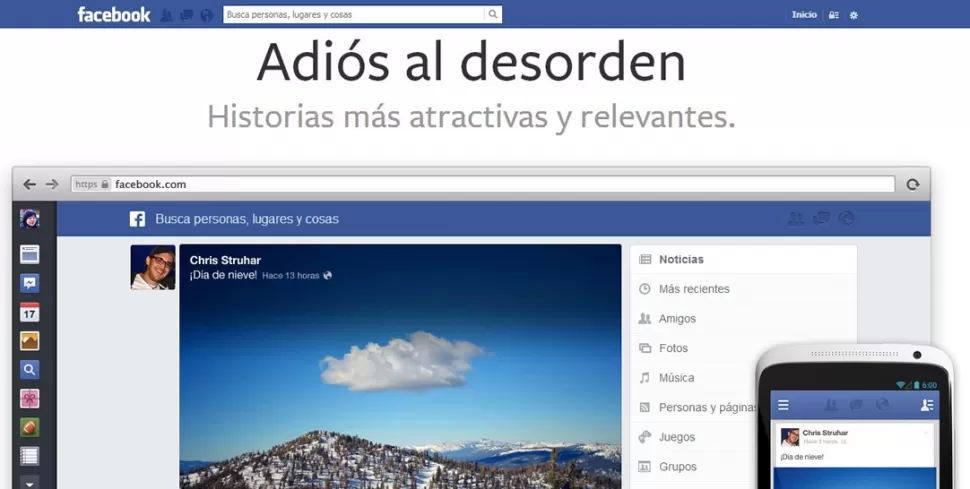Select Más recientes in the feed menu
This screenshot has width=970, height=489.
click(x=693, y=289)
